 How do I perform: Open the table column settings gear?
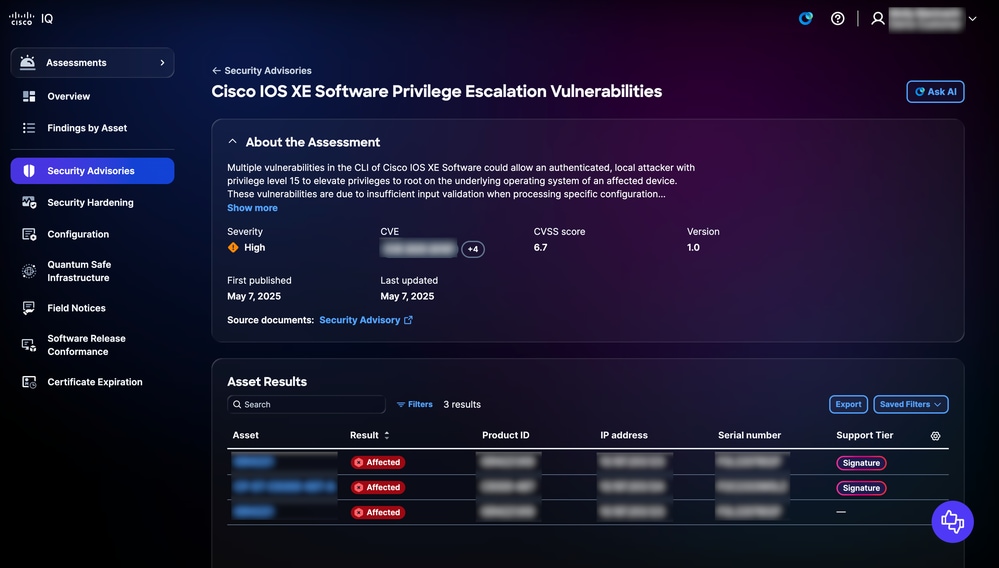pyautogui.click(x=935, y=436)
